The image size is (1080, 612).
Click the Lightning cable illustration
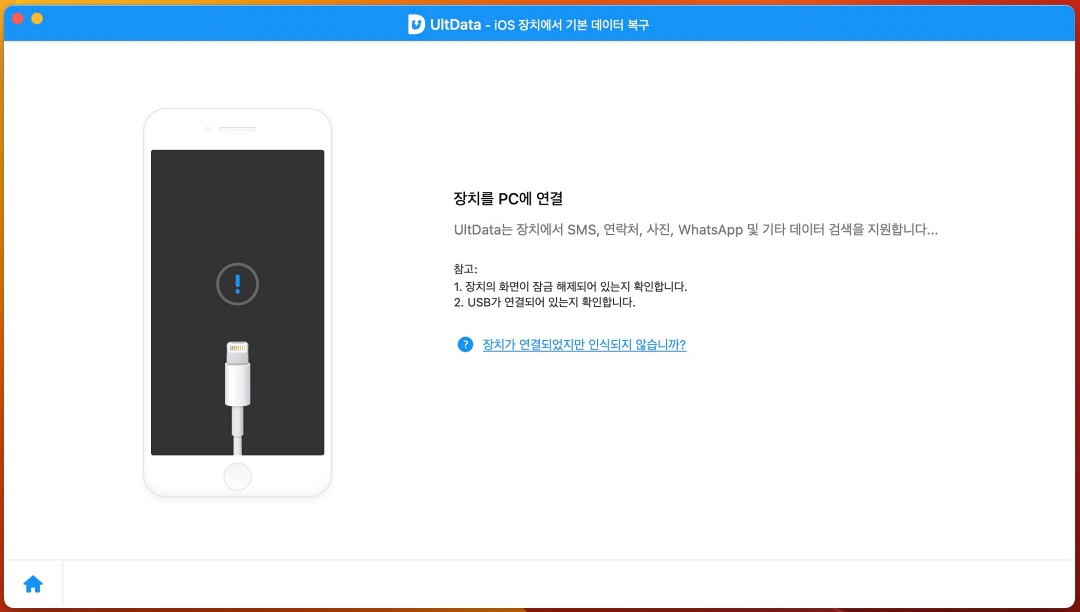pos(238,397)
